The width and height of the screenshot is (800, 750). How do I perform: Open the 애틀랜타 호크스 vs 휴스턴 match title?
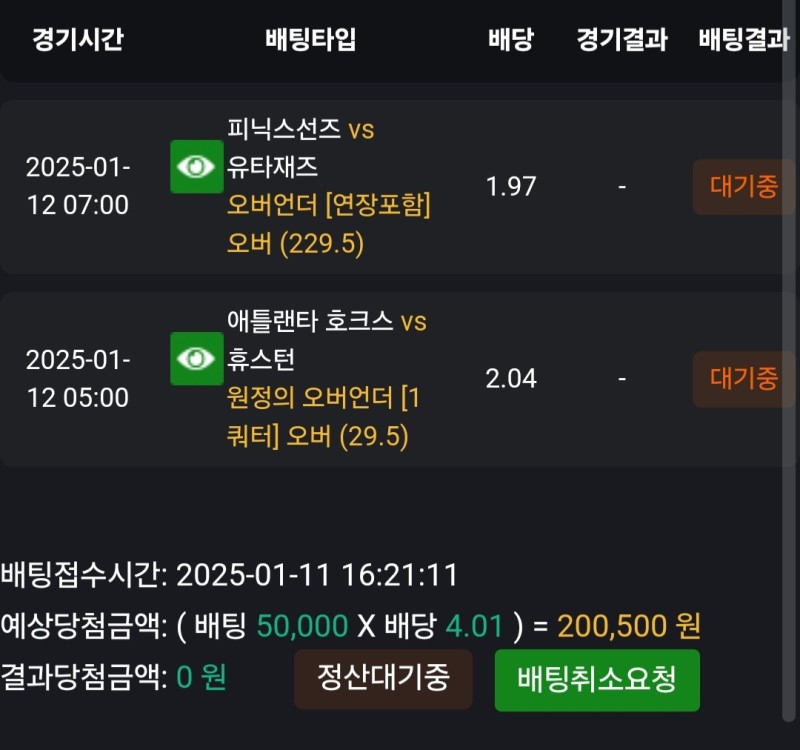coord(326,338)
